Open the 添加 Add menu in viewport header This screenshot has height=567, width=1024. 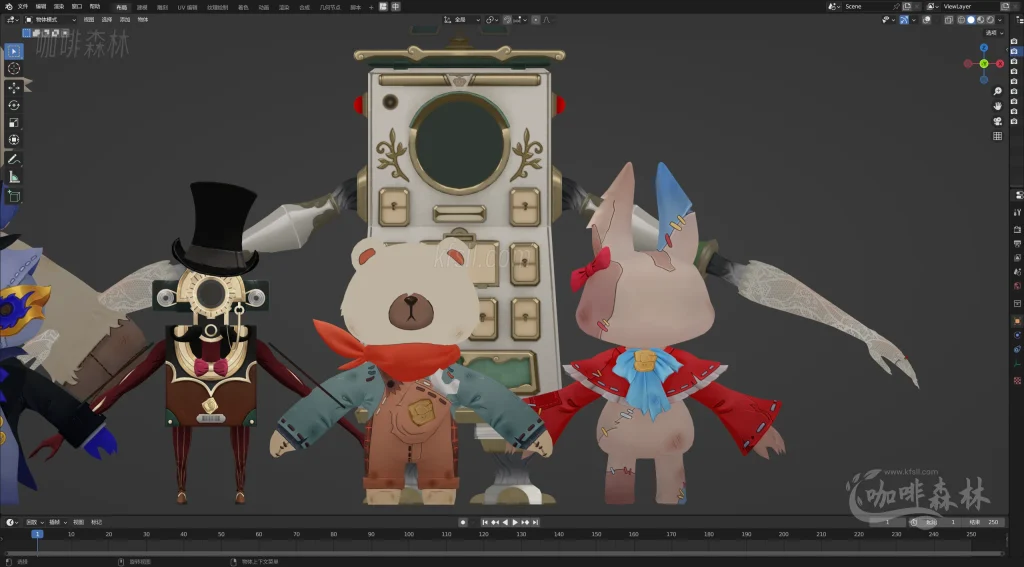[125, 20]
